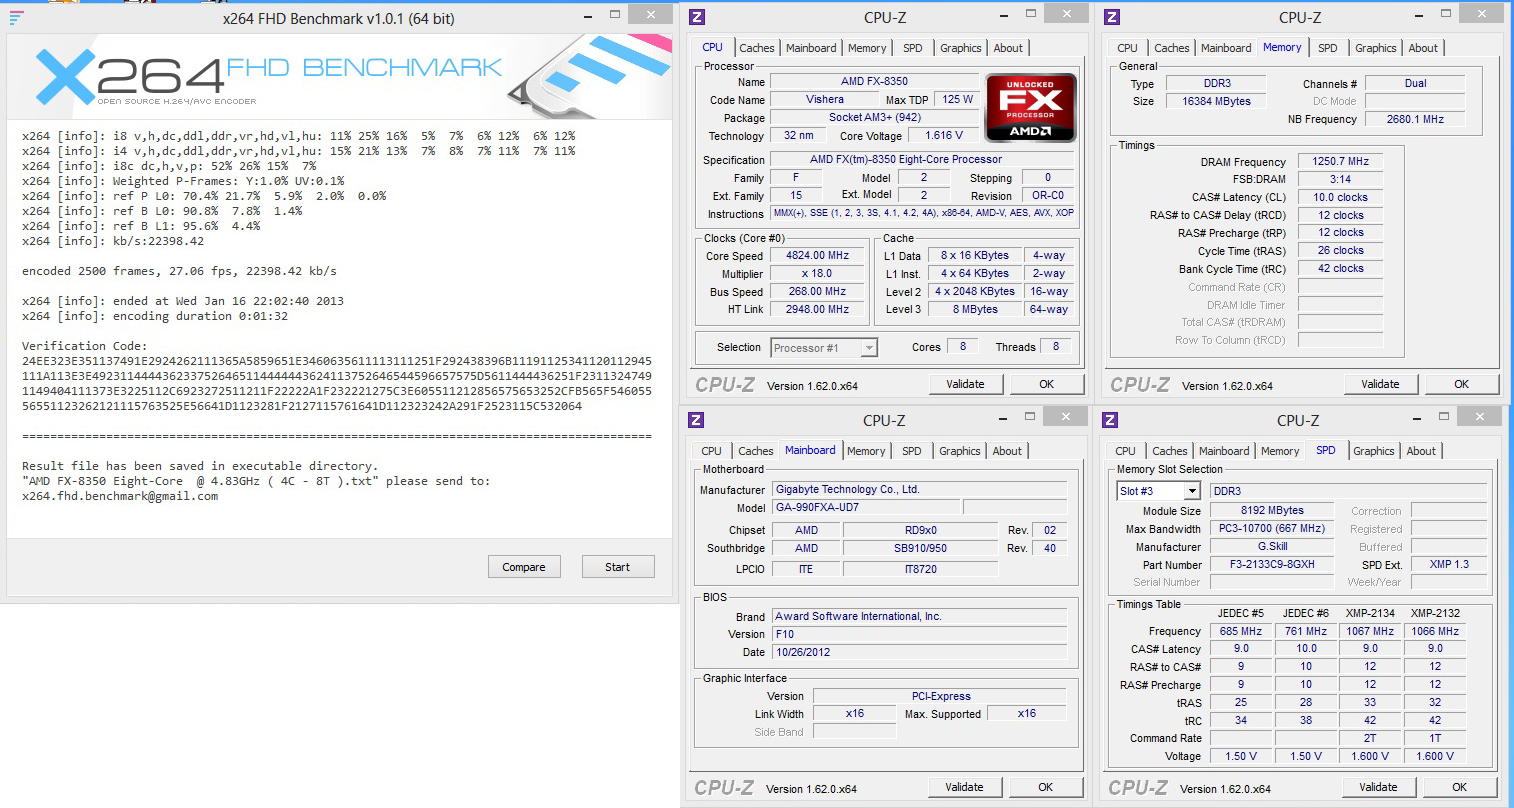This screenshot has width=1514, height=808.
Task: Open the Caches tab in the CPU-Z processor window
Action: point(757,48)
